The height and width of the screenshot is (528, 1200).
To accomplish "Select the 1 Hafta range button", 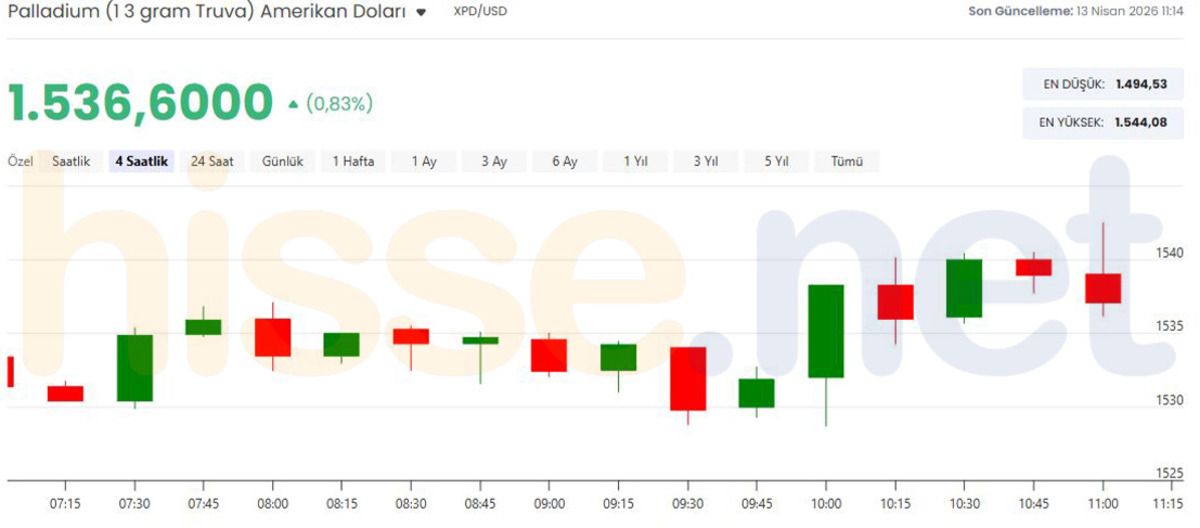I will (353, 161).
